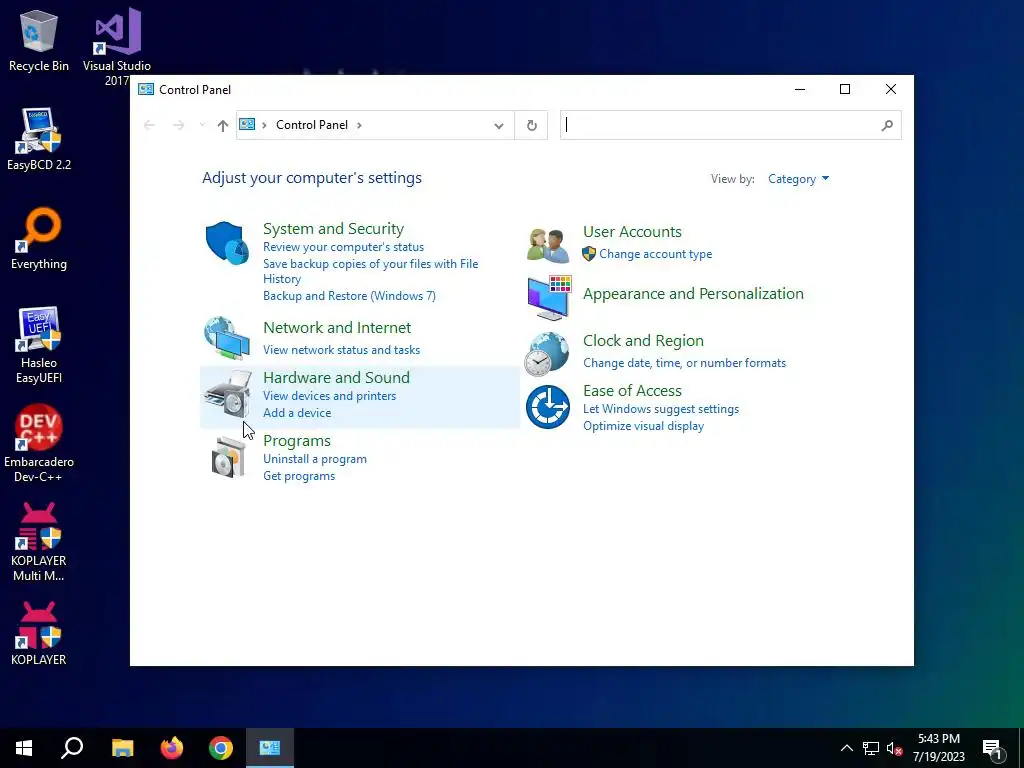The width and height of the screenshot is (1024, 768).
Task: Open the recent locations dropdown arrow
Action: click(x=202, y=125)
